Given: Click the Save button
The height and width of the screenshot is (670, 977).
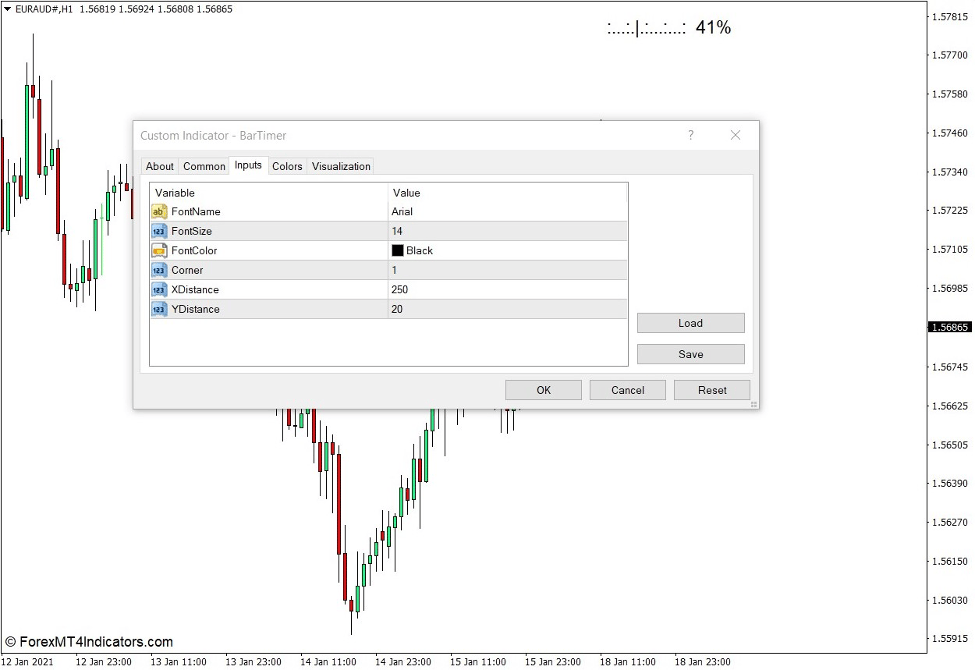Looking at the screenshot, I should 690,354.
